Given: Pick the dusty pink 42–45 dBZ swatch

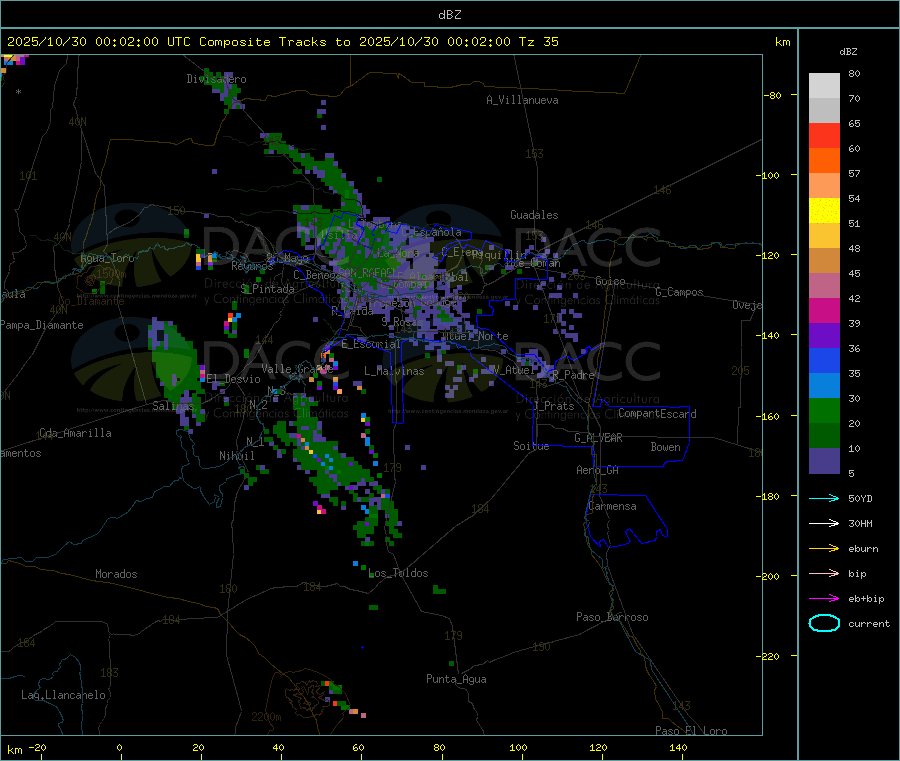Looking at the screenshot, I should 824,286.
